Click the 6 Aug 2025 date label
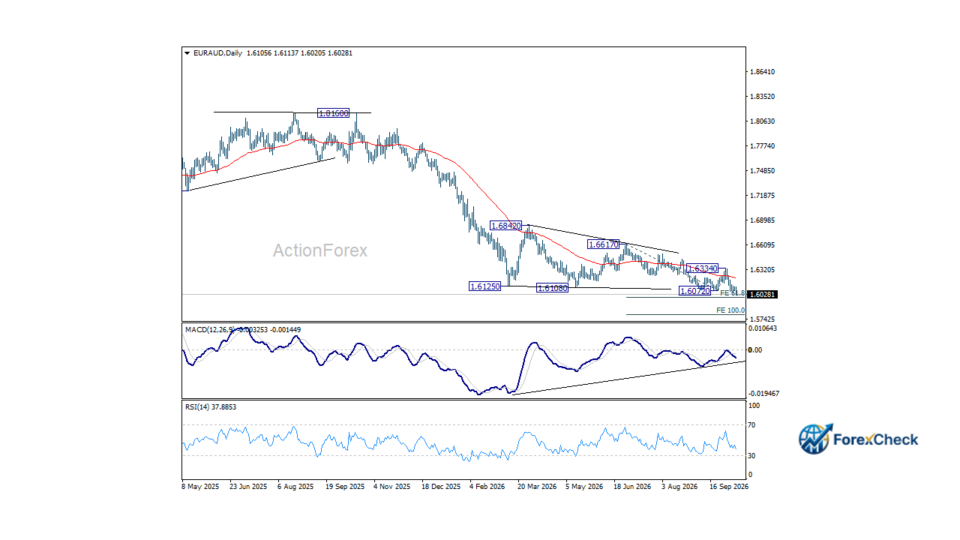960x540 pixels. pos(296,487)
